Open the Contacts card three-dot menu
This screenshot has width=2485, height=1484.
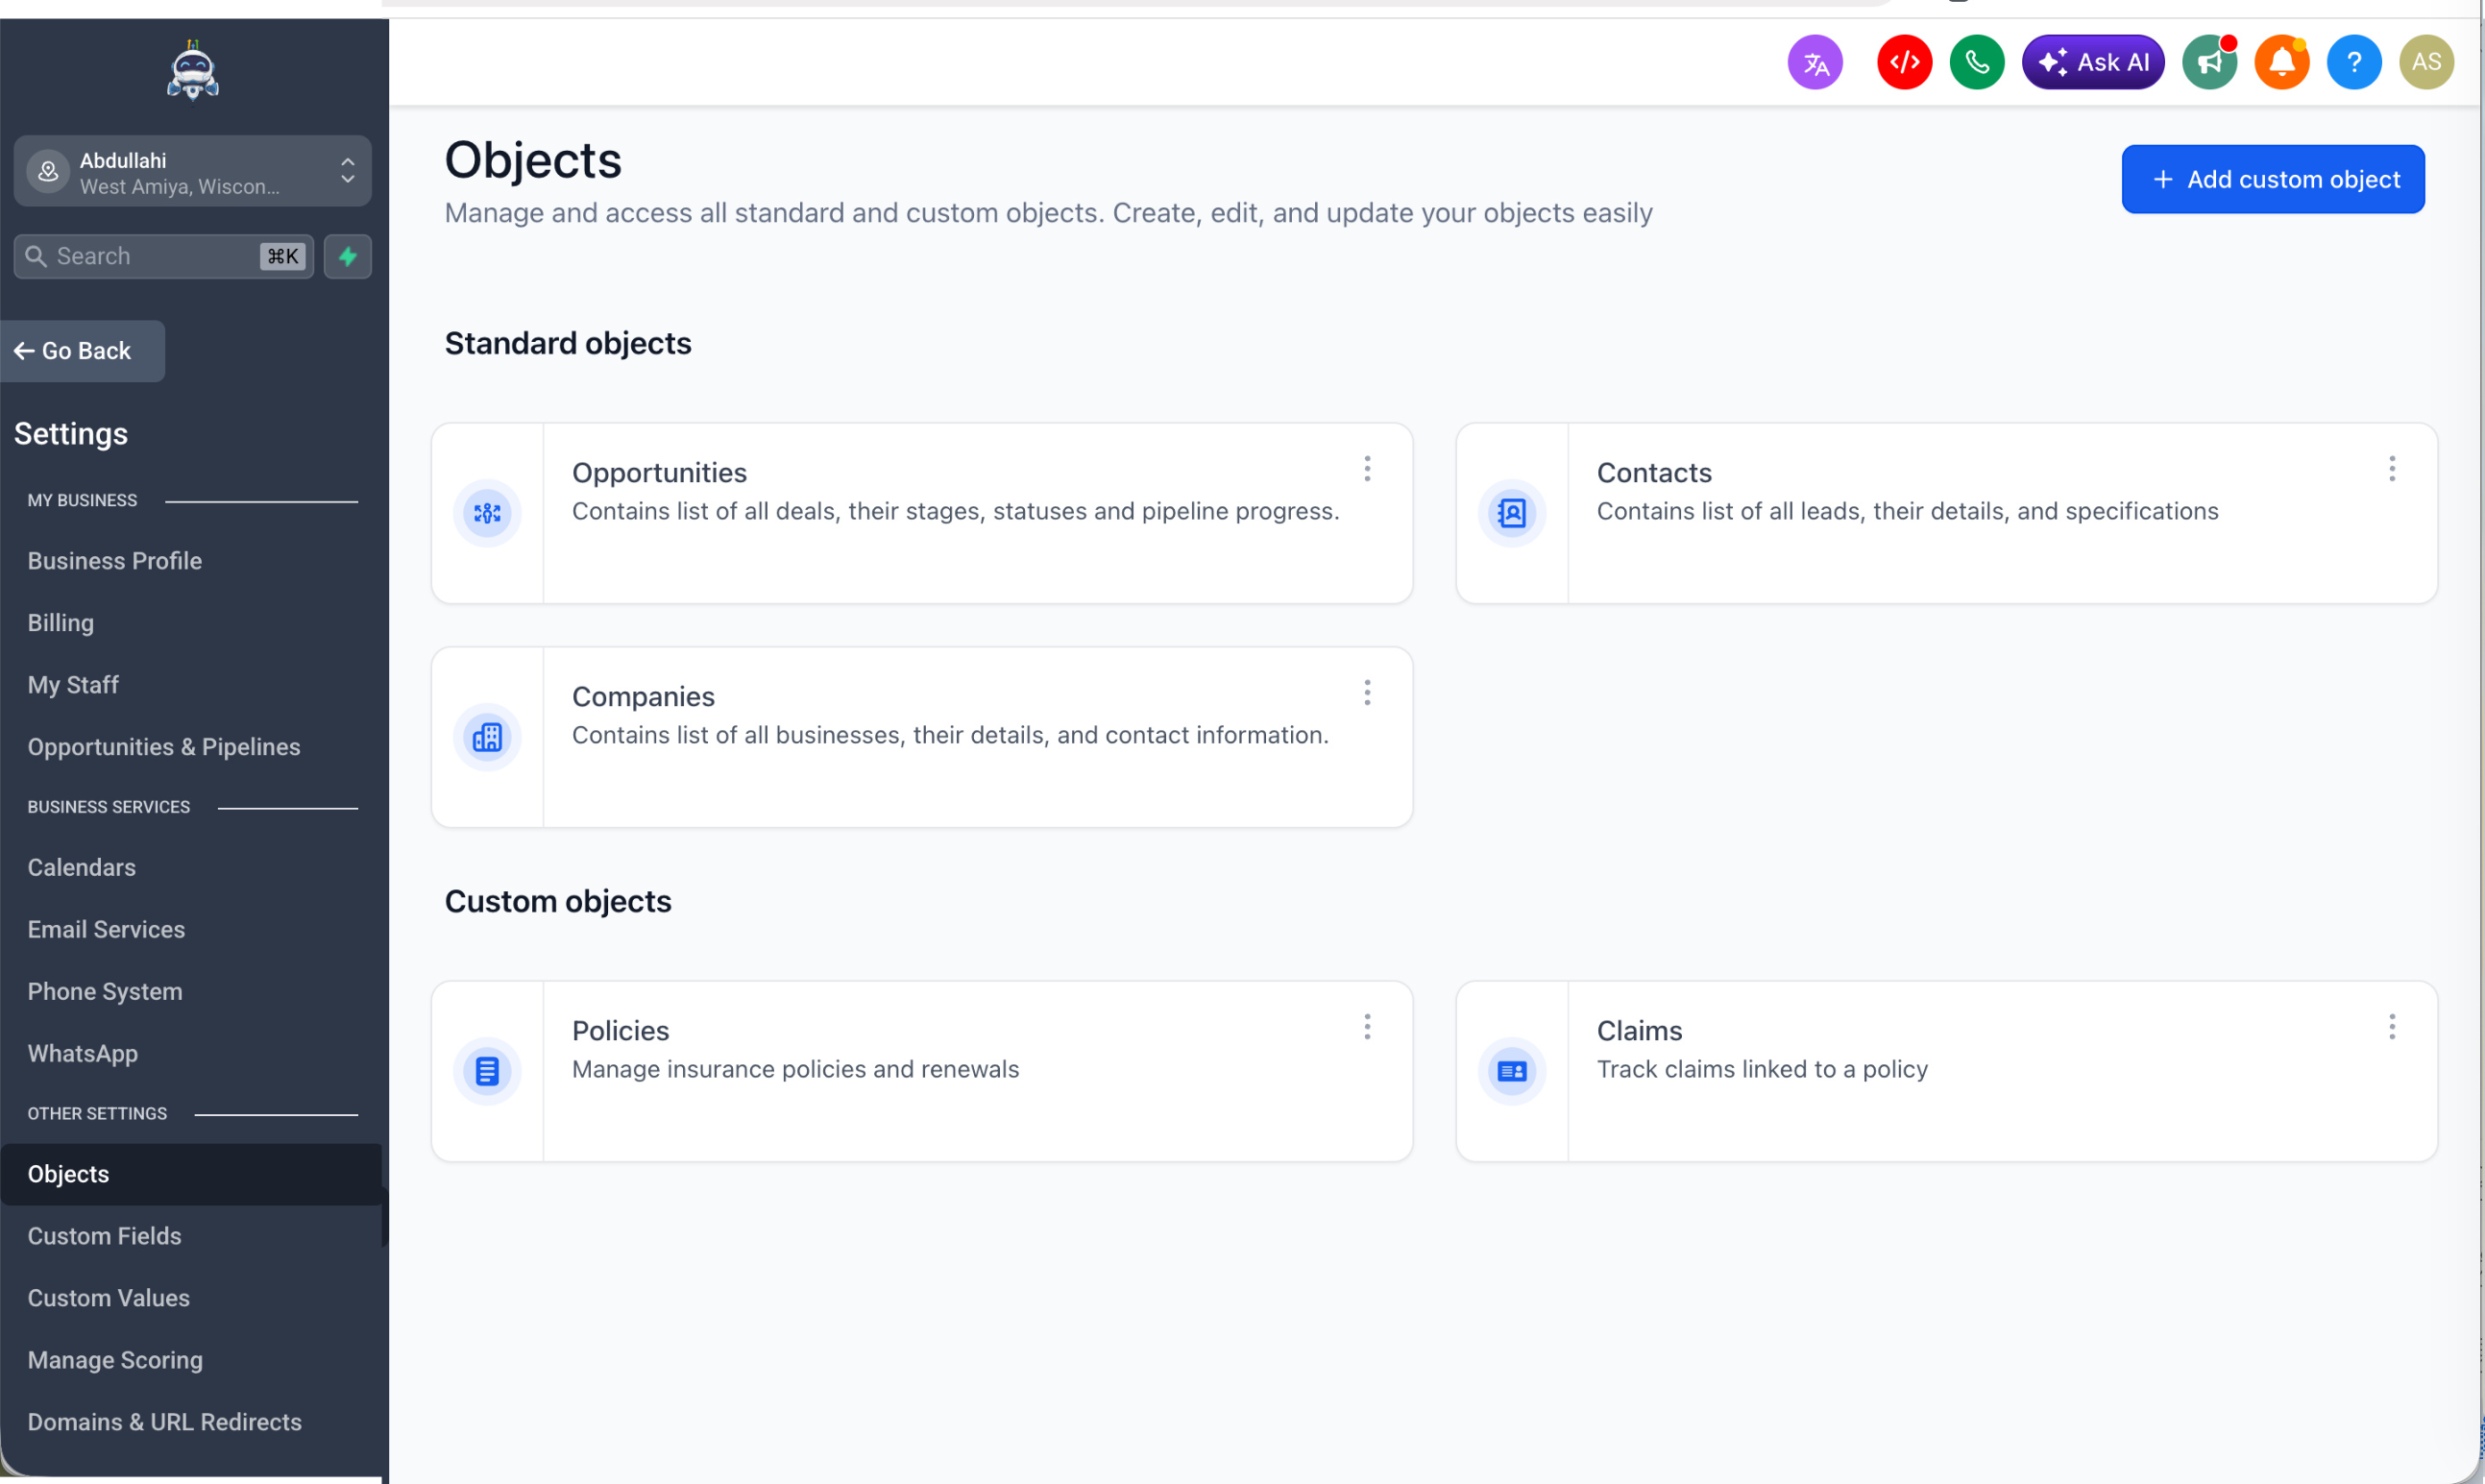(2391, 469)
